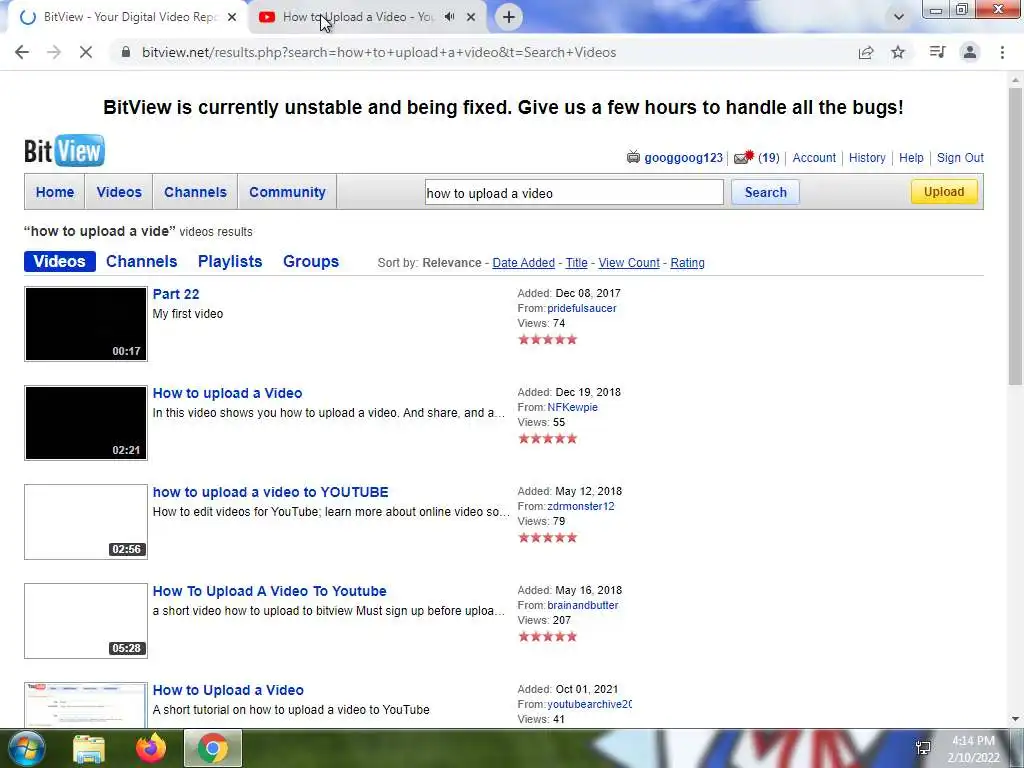Stop page loading with X button

(x=86, y=52)
